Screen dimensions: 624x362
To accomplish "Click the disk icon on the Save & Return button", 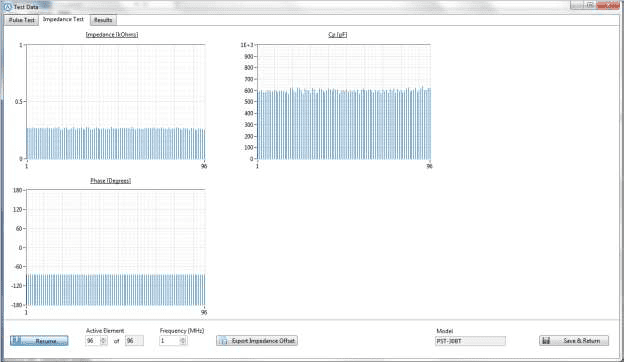I will click(x=546, y=341).
